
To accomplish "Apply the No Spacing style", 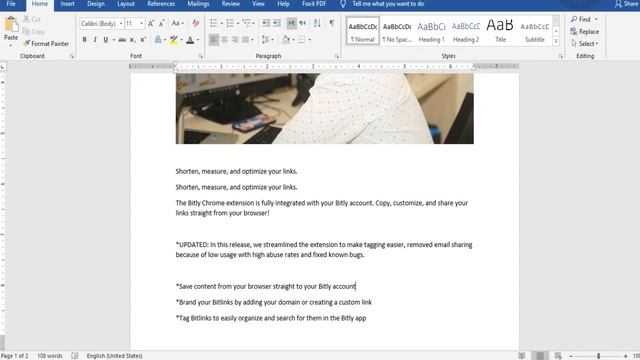I will tap(397, 31).
